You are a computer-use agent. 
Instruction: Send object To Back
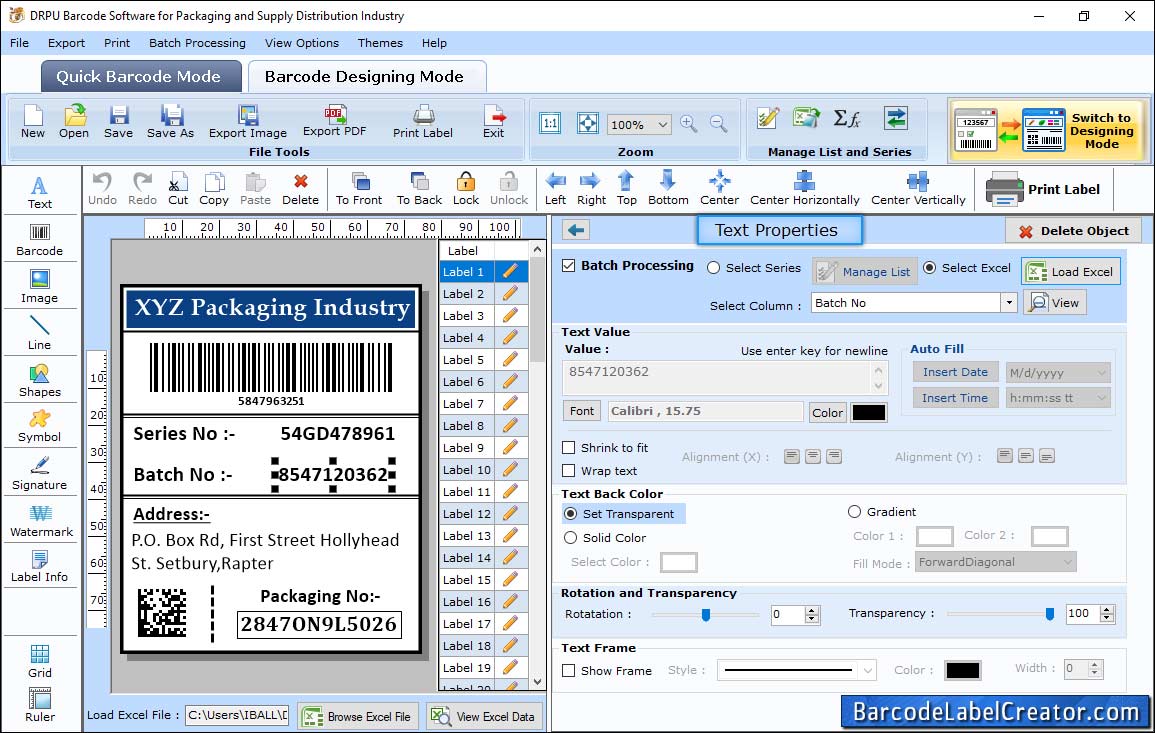click(x=419, y=189)
